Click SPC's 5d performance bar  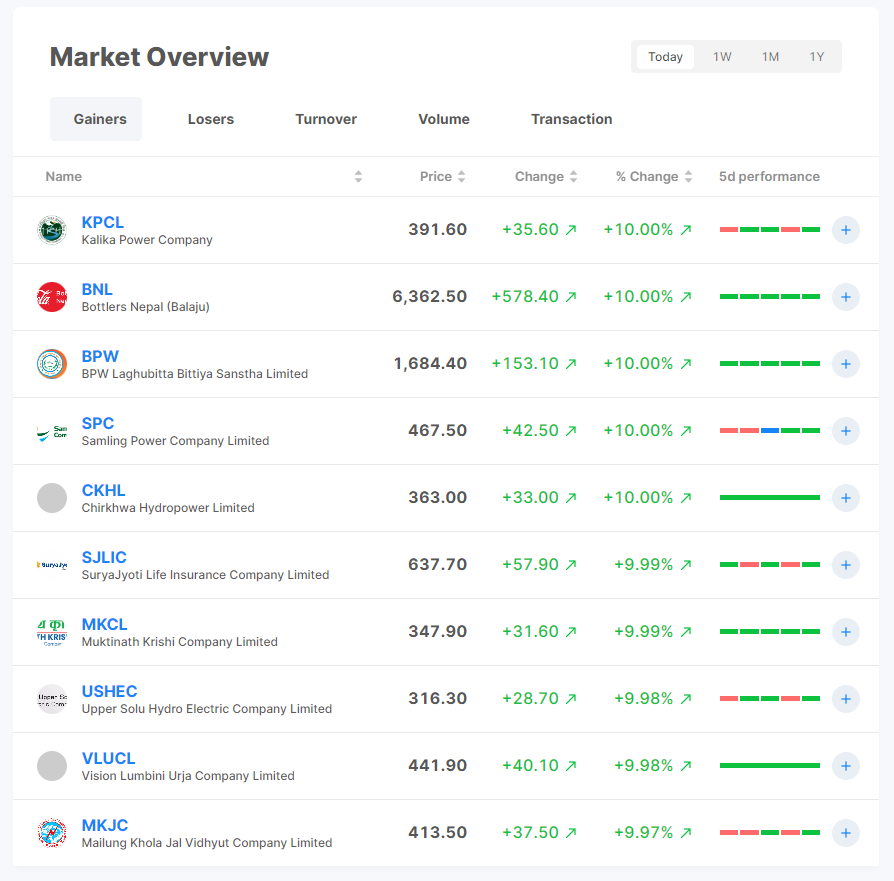pyautogui.click(x=770, y=431)
